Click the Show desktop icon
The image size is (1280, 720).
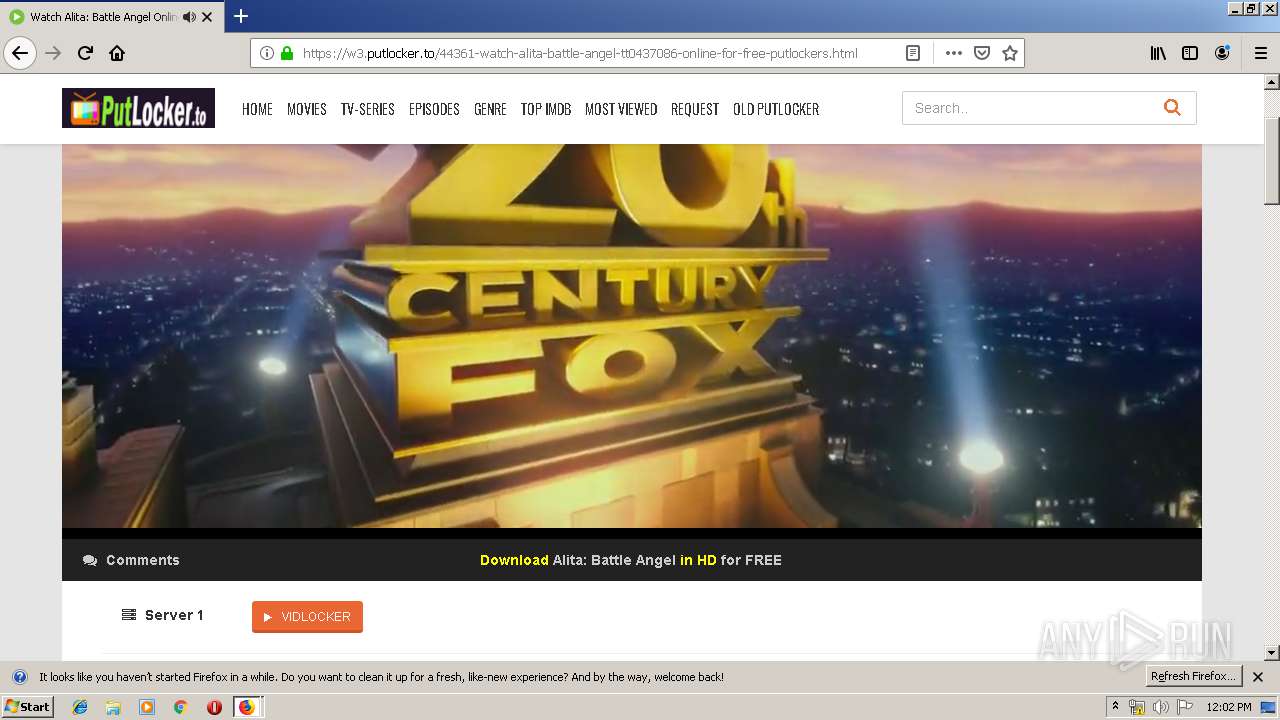pyautogui.click(x=1269, y=707)
